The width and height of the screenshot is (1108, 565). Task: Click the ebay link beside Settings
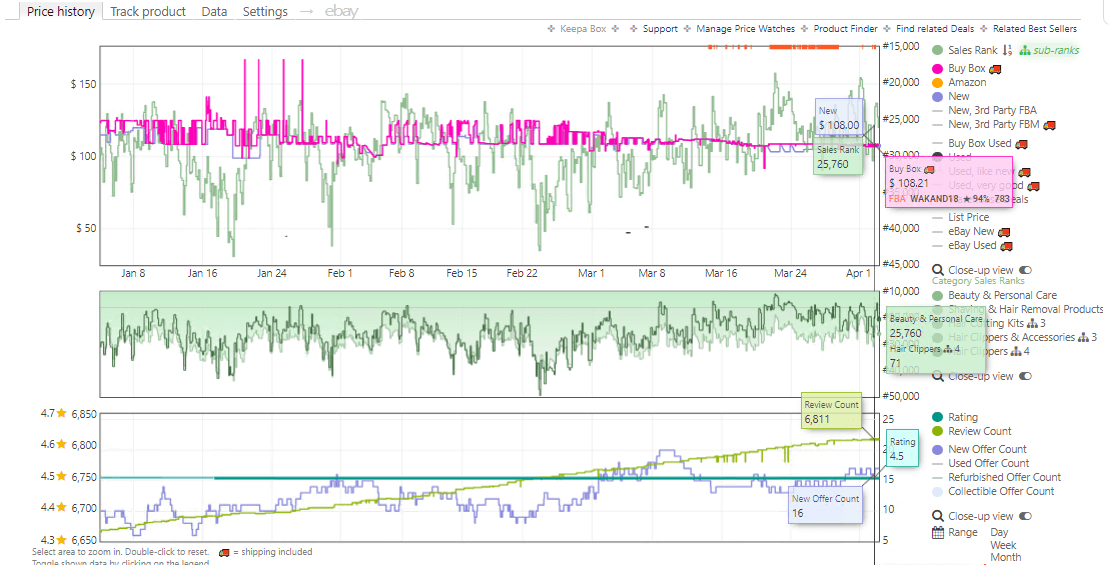coord(341,12)
